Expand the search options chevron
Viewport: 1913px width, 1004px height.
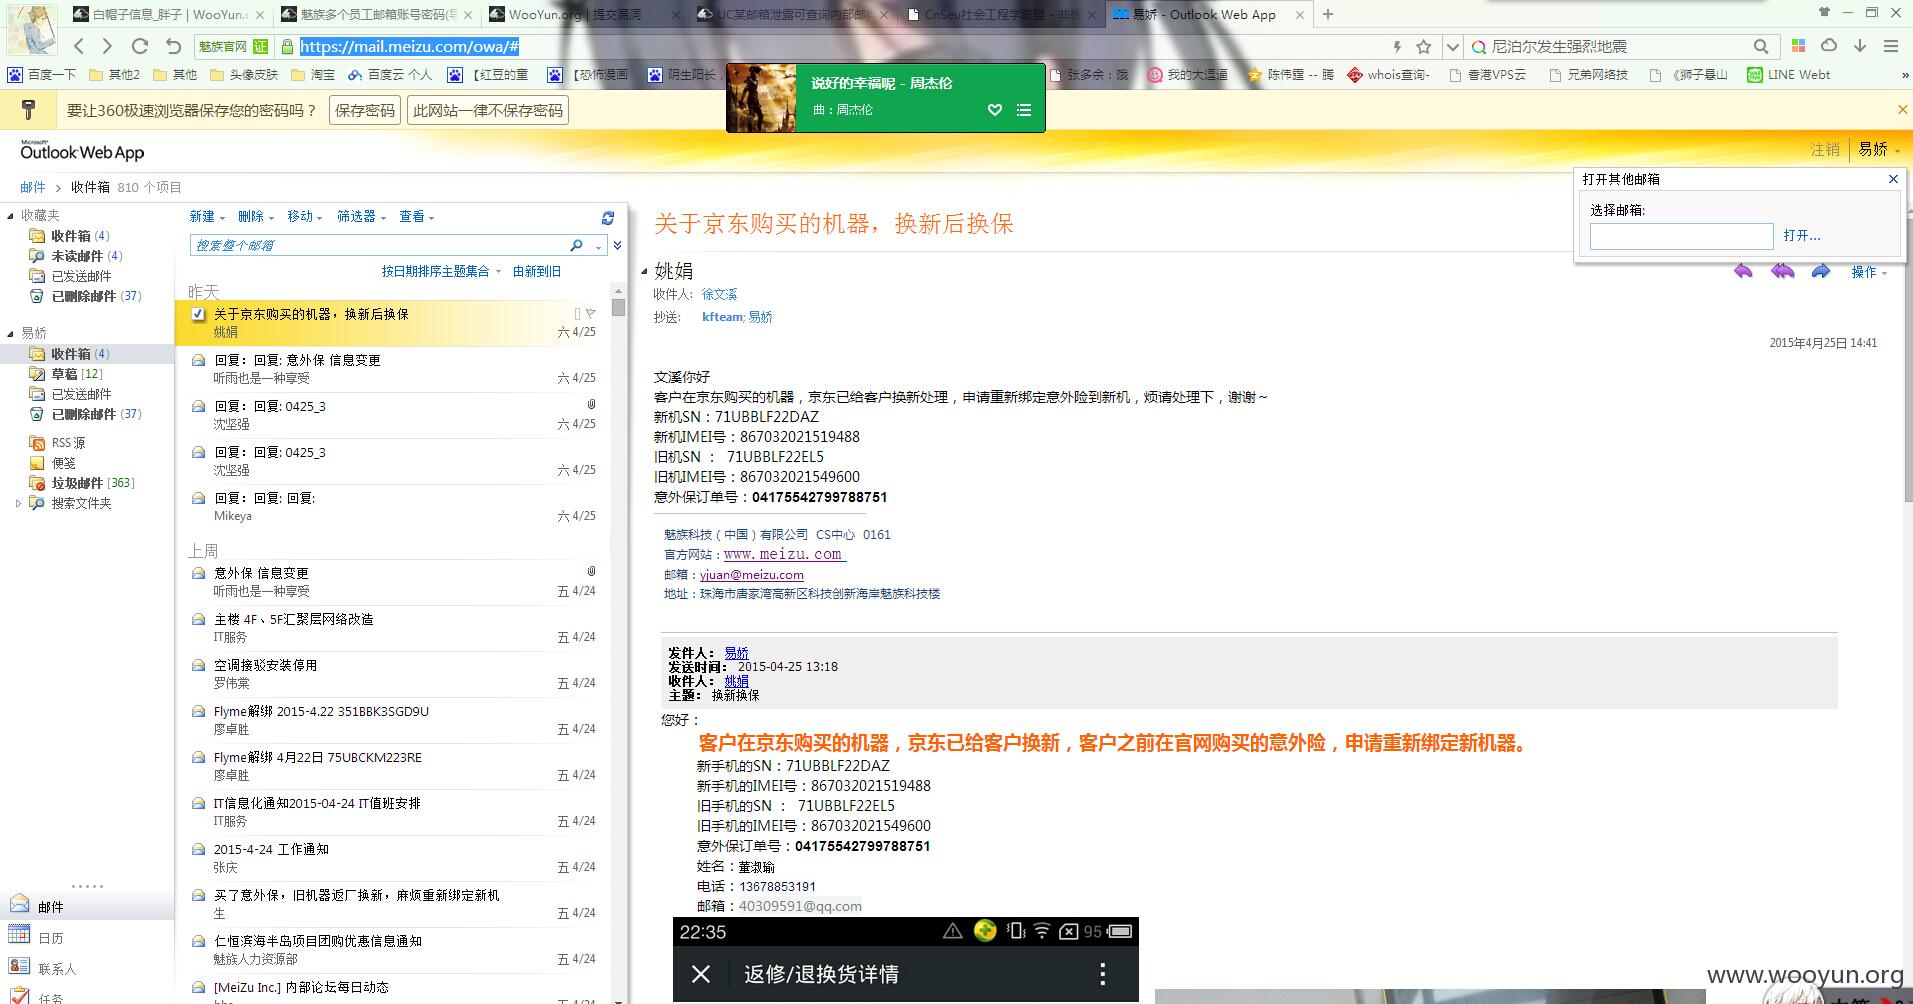pyautogui.click(x=617, y=245)
